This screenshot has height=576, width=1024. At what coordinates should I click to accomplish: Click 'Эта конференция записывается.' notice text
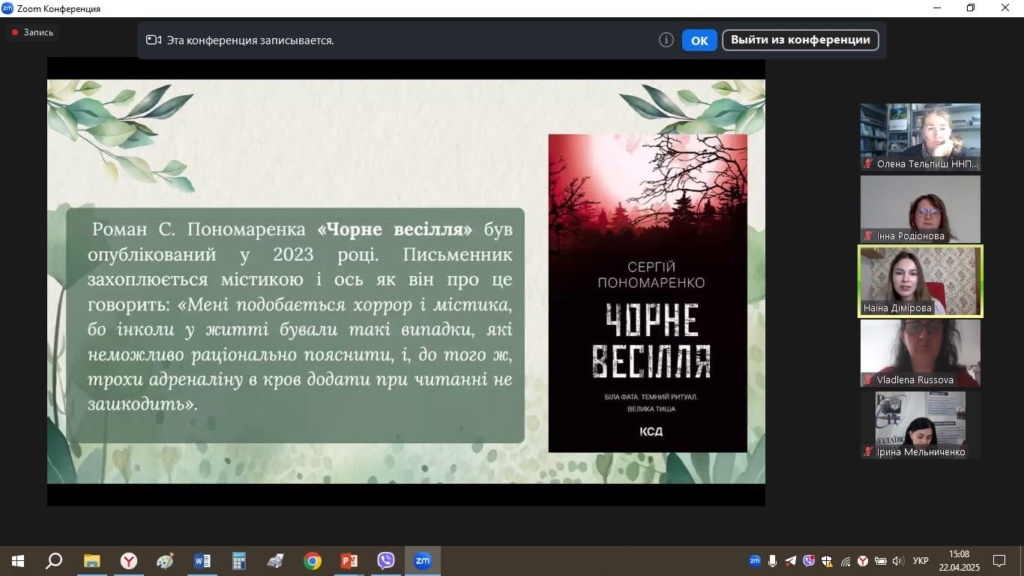click(x=250, y=40)
